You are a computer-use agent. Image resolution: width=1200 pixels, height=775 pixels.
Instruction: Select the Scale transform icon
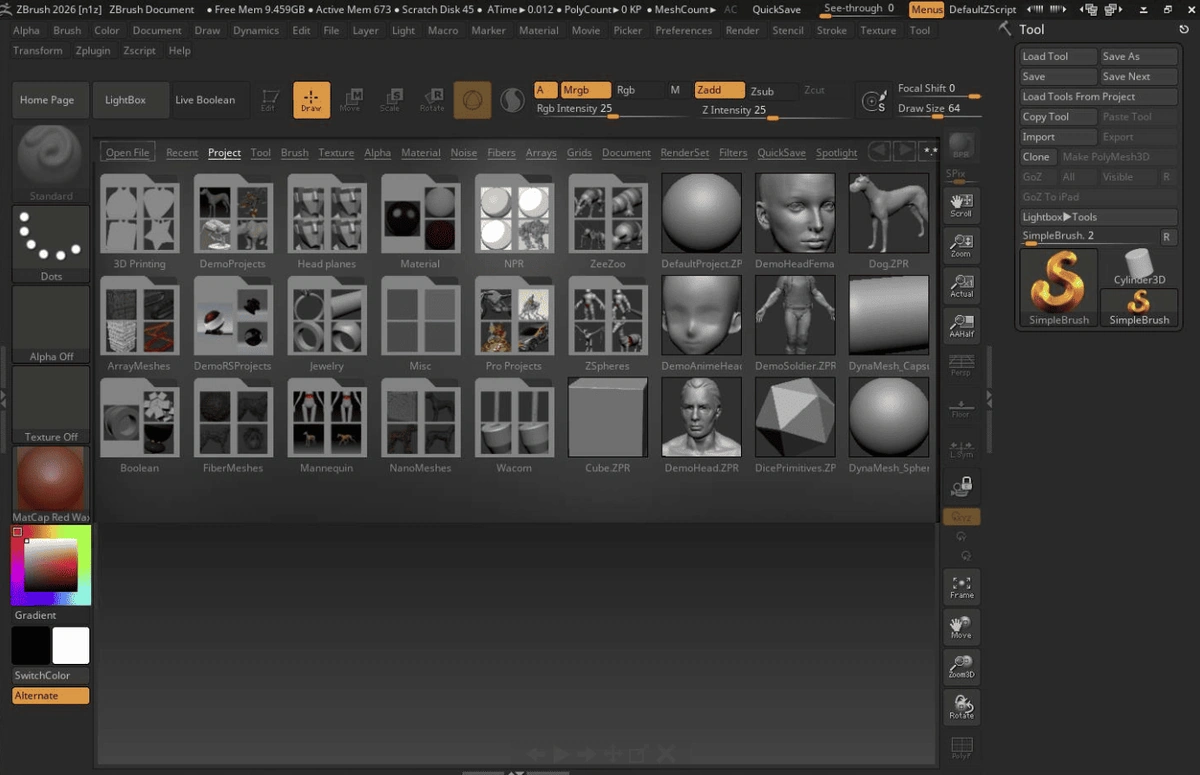pos(391,100)
